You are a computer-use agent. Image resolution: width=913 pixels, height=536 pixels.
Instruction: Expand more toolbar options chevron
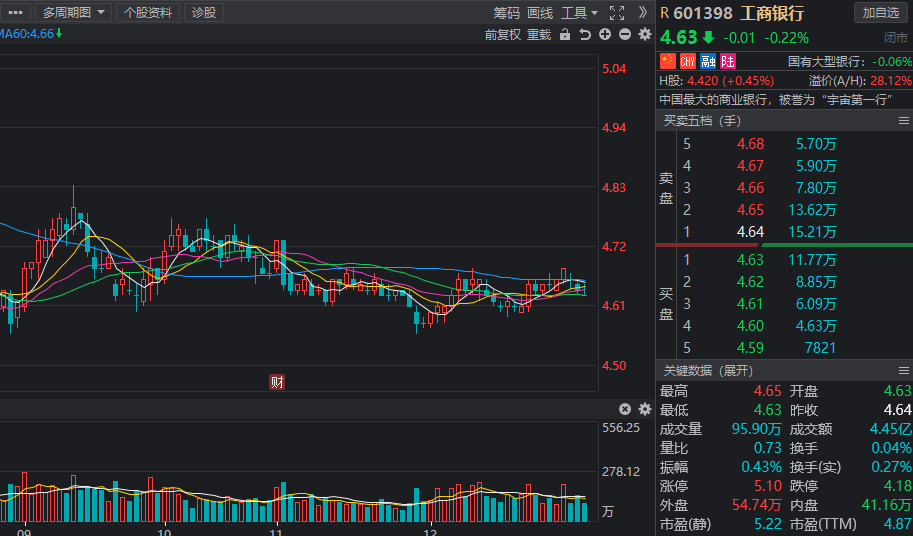642,12
